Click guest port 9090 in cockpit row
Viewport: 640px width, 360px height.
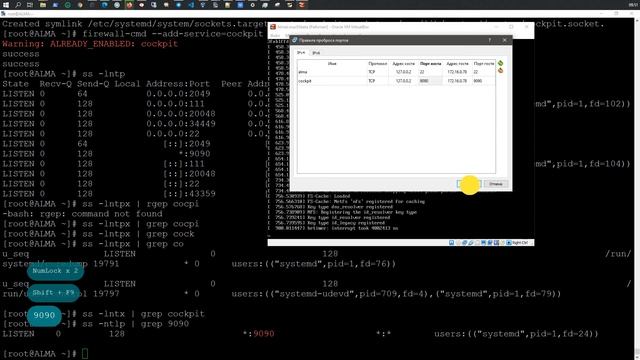pos(484,81)
